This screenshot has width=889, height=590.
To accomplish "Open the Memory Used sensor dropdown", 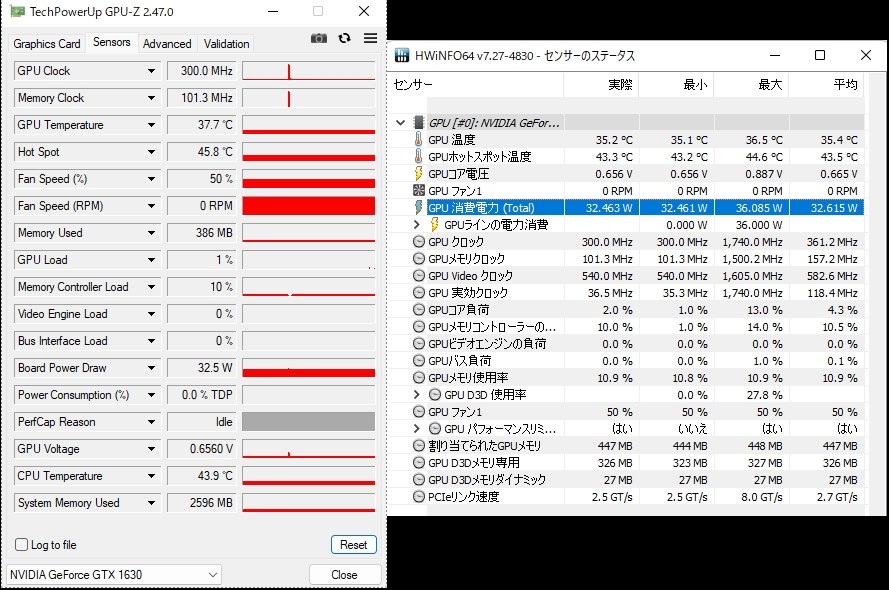I will coord(151,233).
